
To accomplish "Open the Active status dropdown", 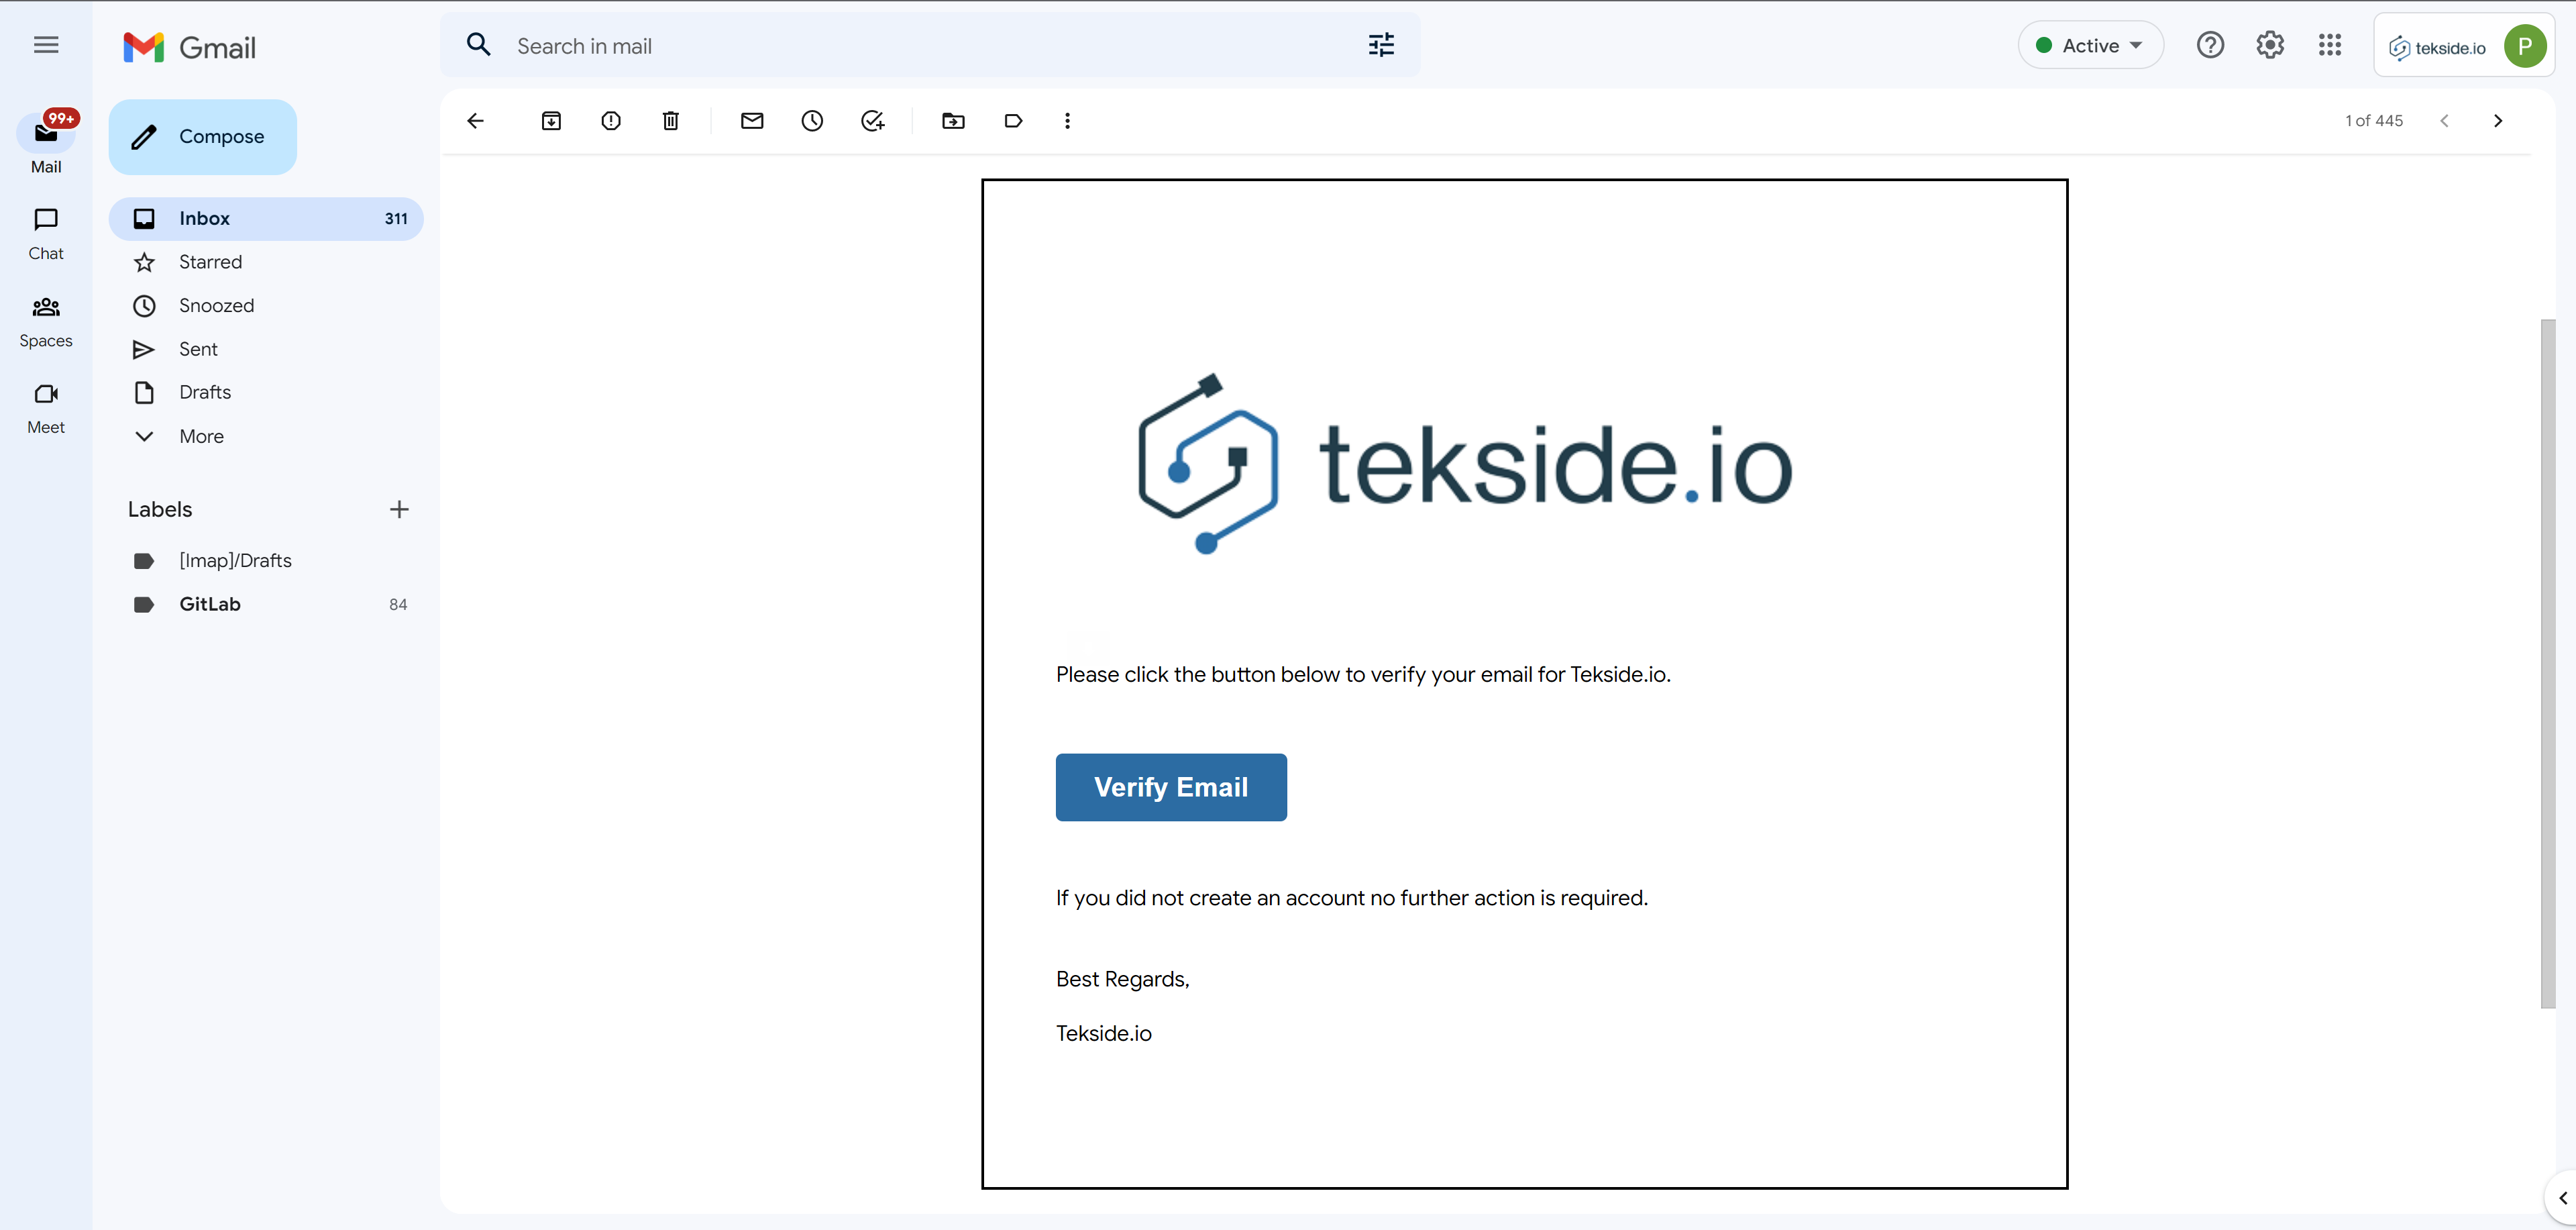I will coord(2091,45).
